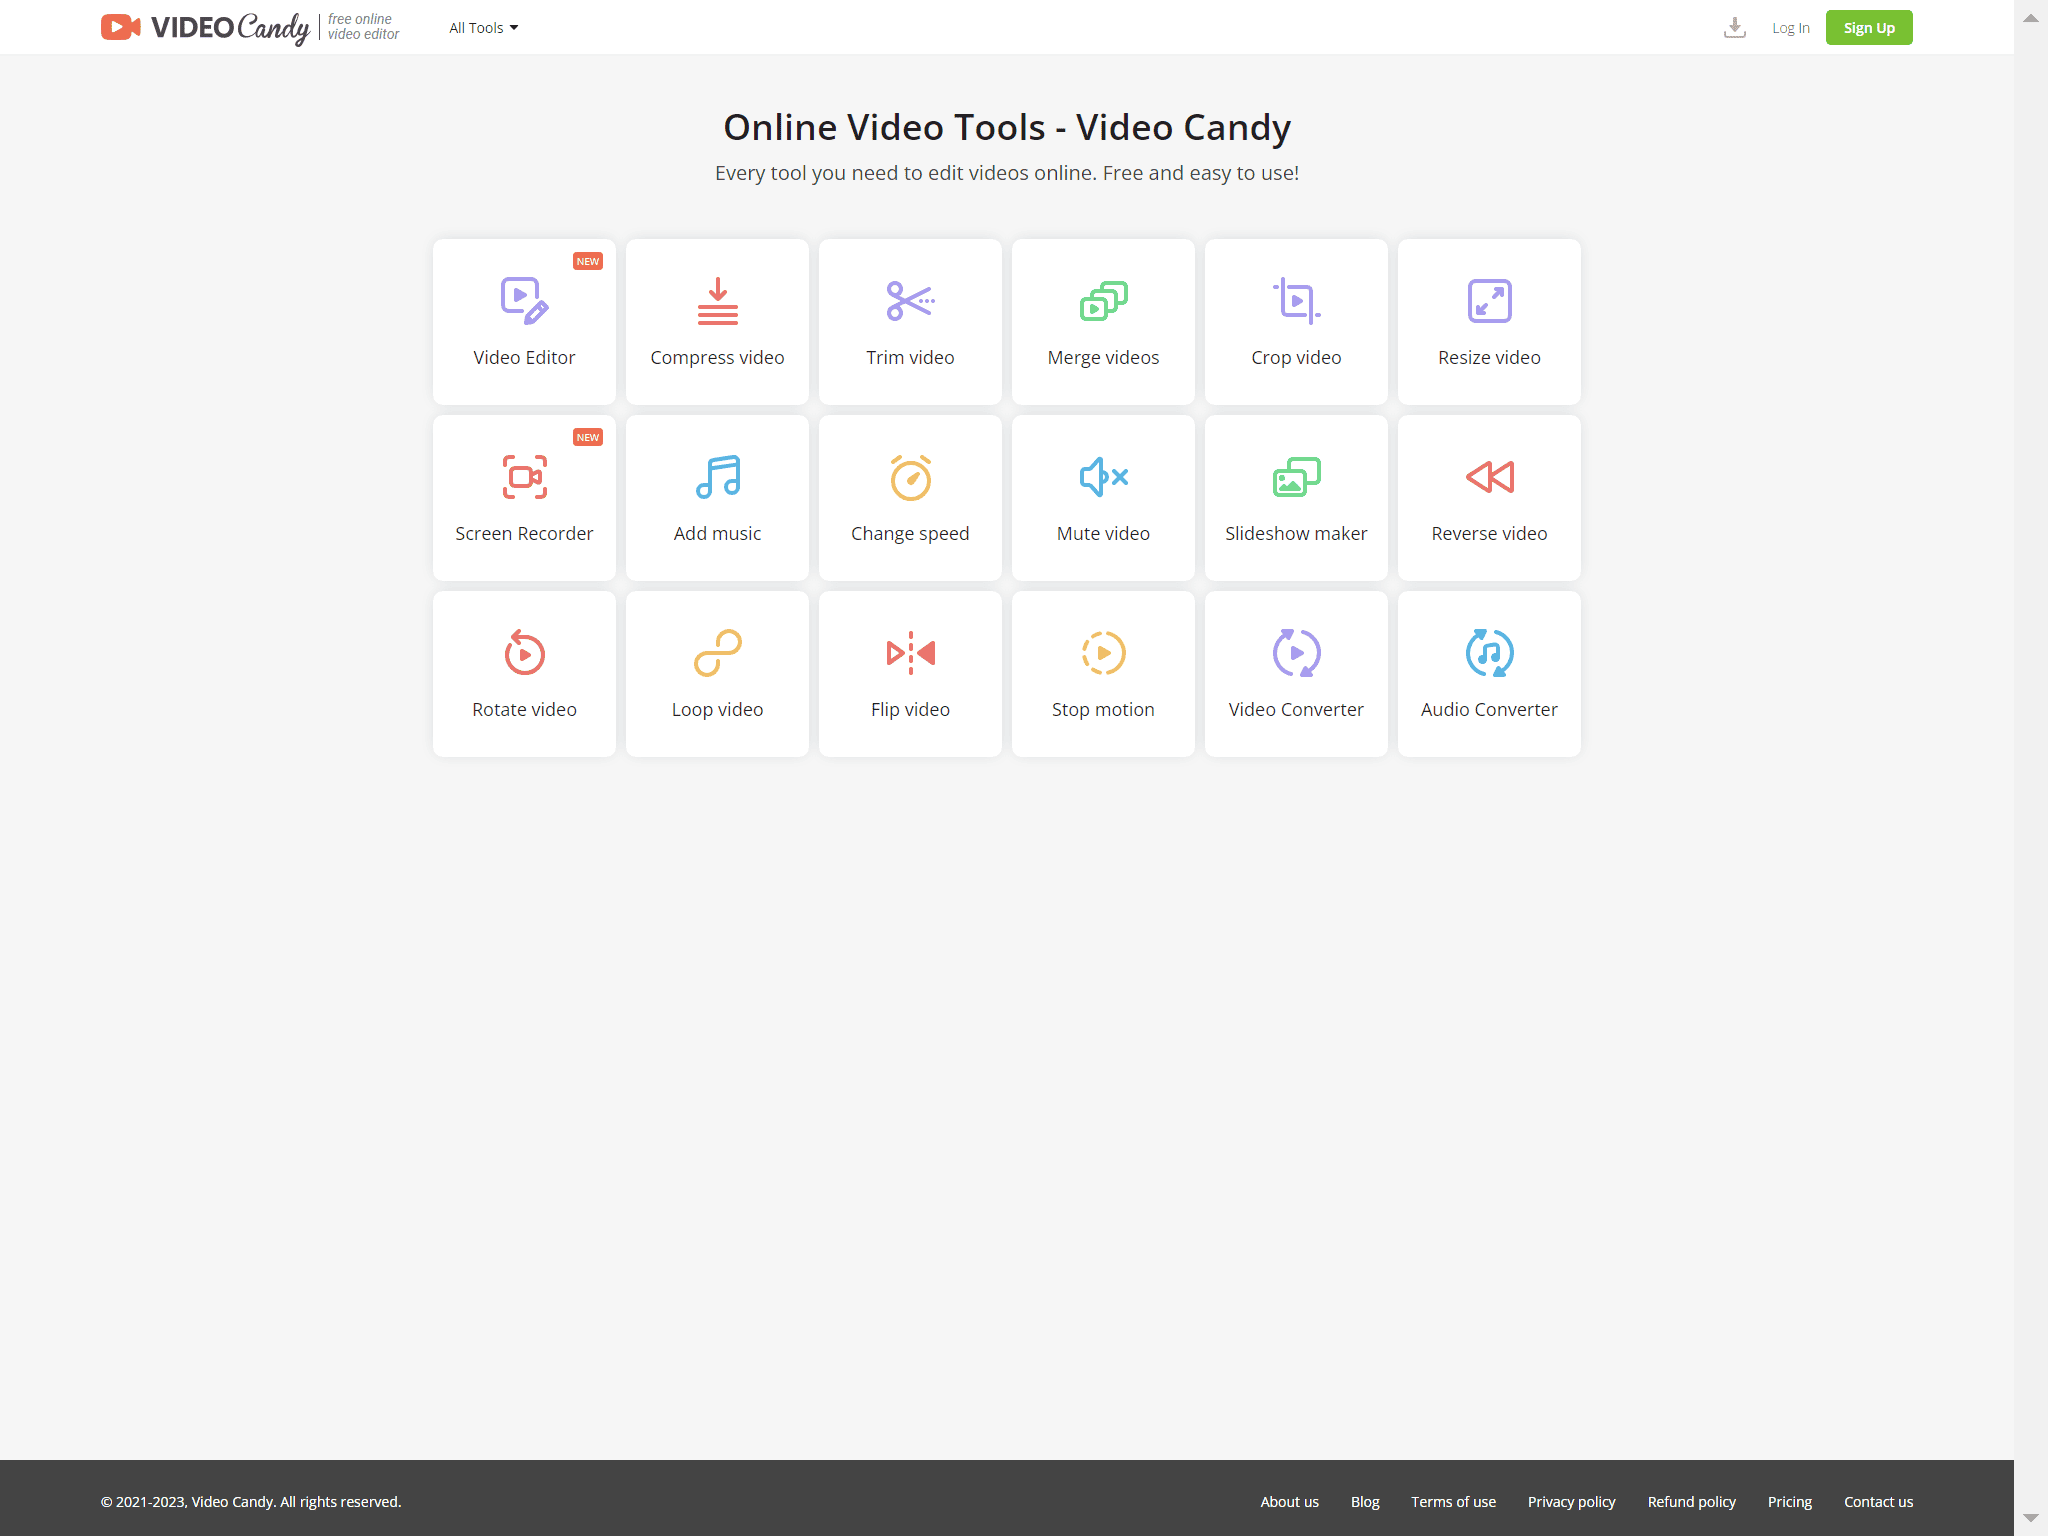Open the Merge videos stacked icon
This screenshot has width=2048, height=1536.
[x=1103, y=300]
